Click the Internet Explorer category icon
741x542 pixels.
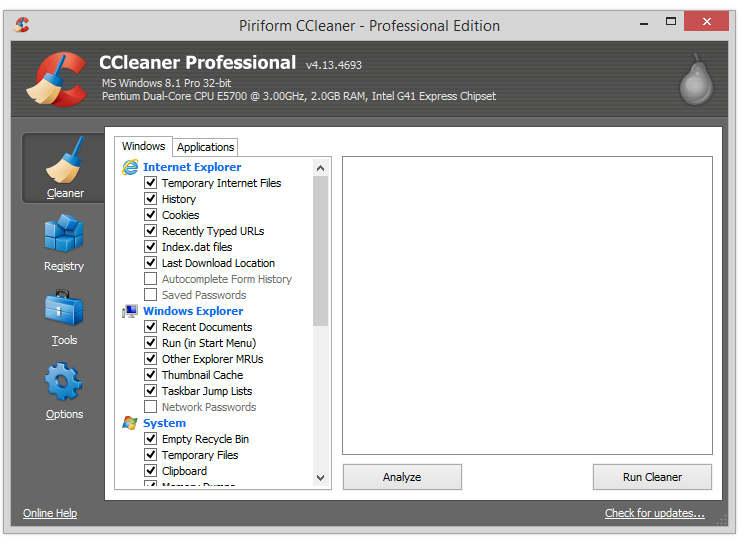click(x=130, y=167)
